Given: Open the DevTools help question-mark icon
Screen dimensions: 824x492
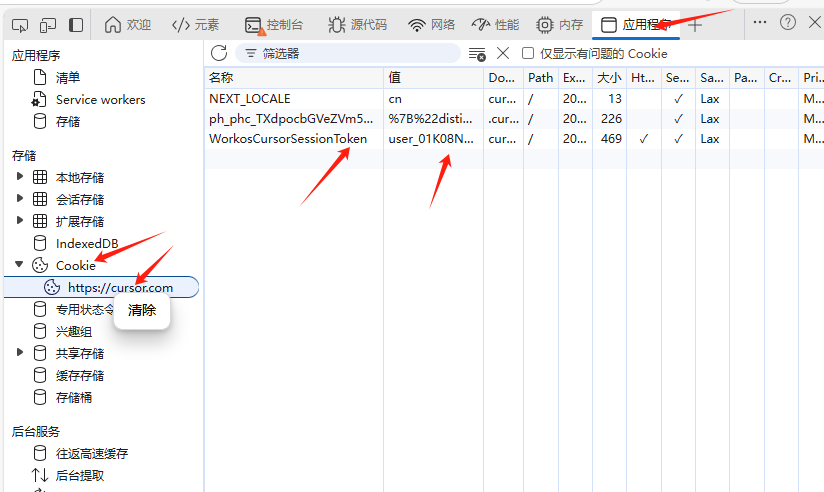Looking at the screenshot, I should point(788,22).
